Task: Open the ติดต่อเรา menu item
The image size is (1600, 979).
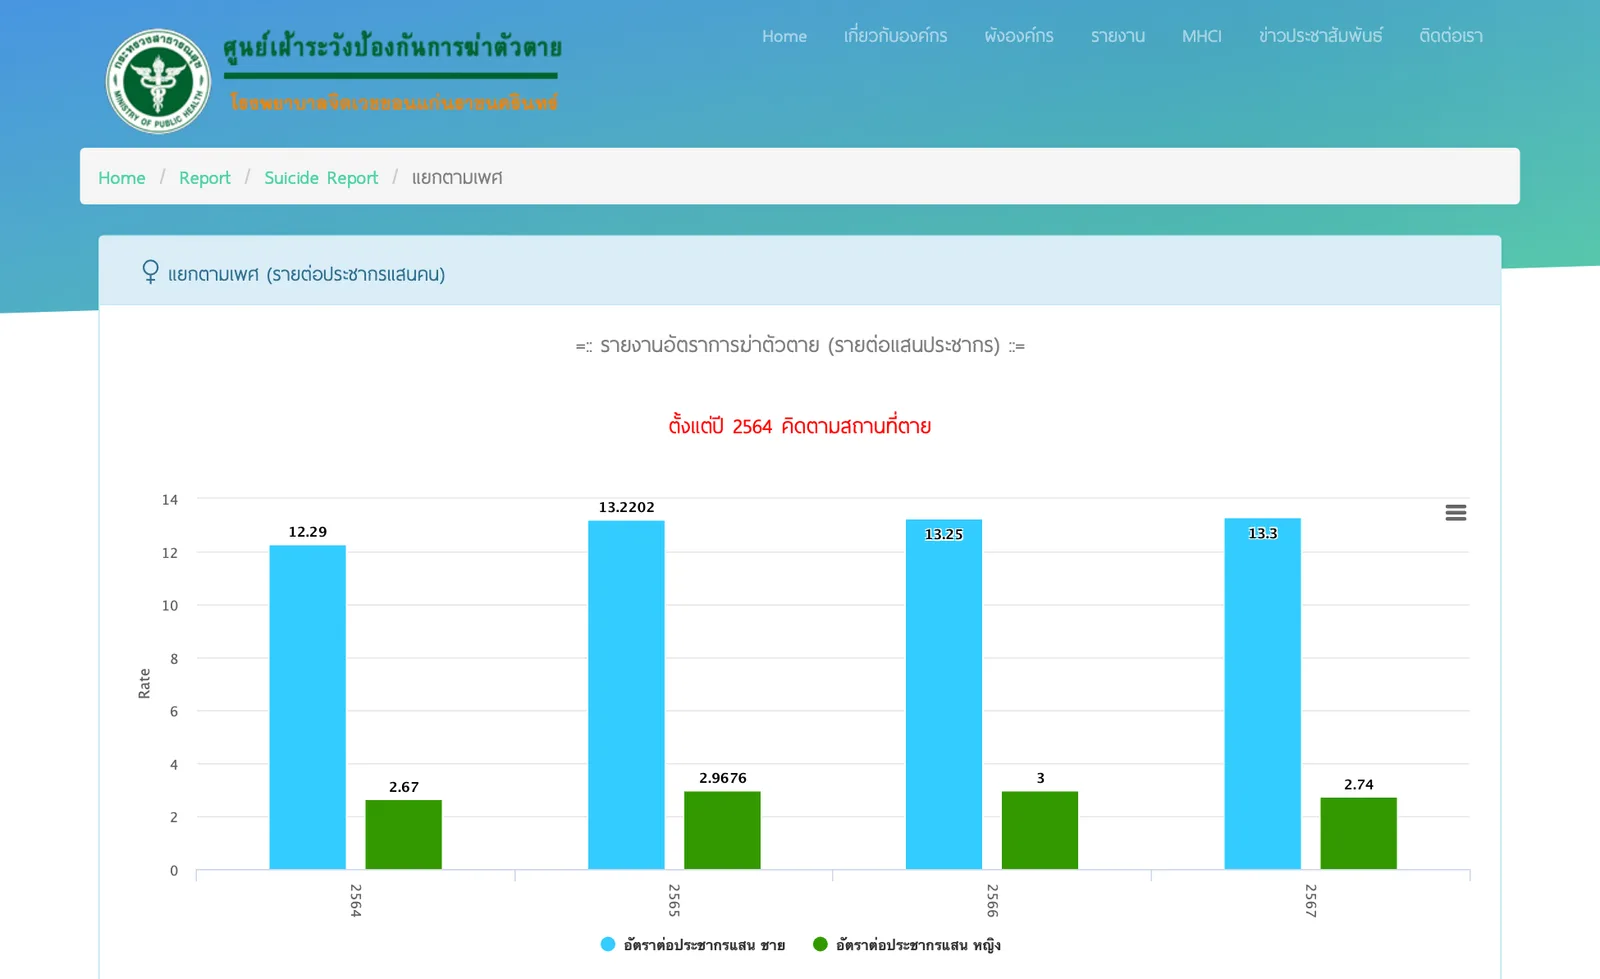Action: (1450, 36)
